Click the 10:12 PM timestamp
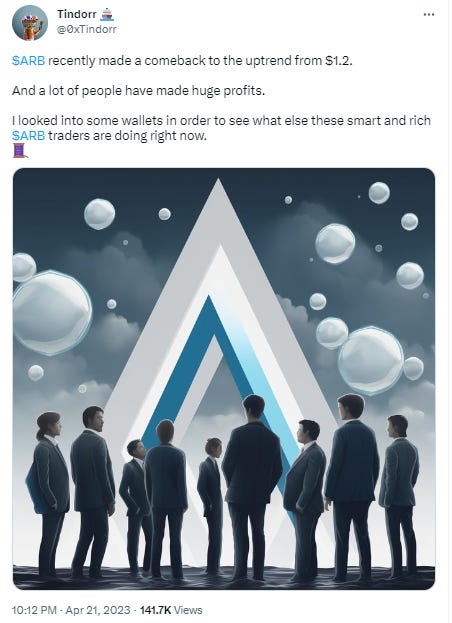This screenshot has width=452, height=623. click(x=35, y=610)
